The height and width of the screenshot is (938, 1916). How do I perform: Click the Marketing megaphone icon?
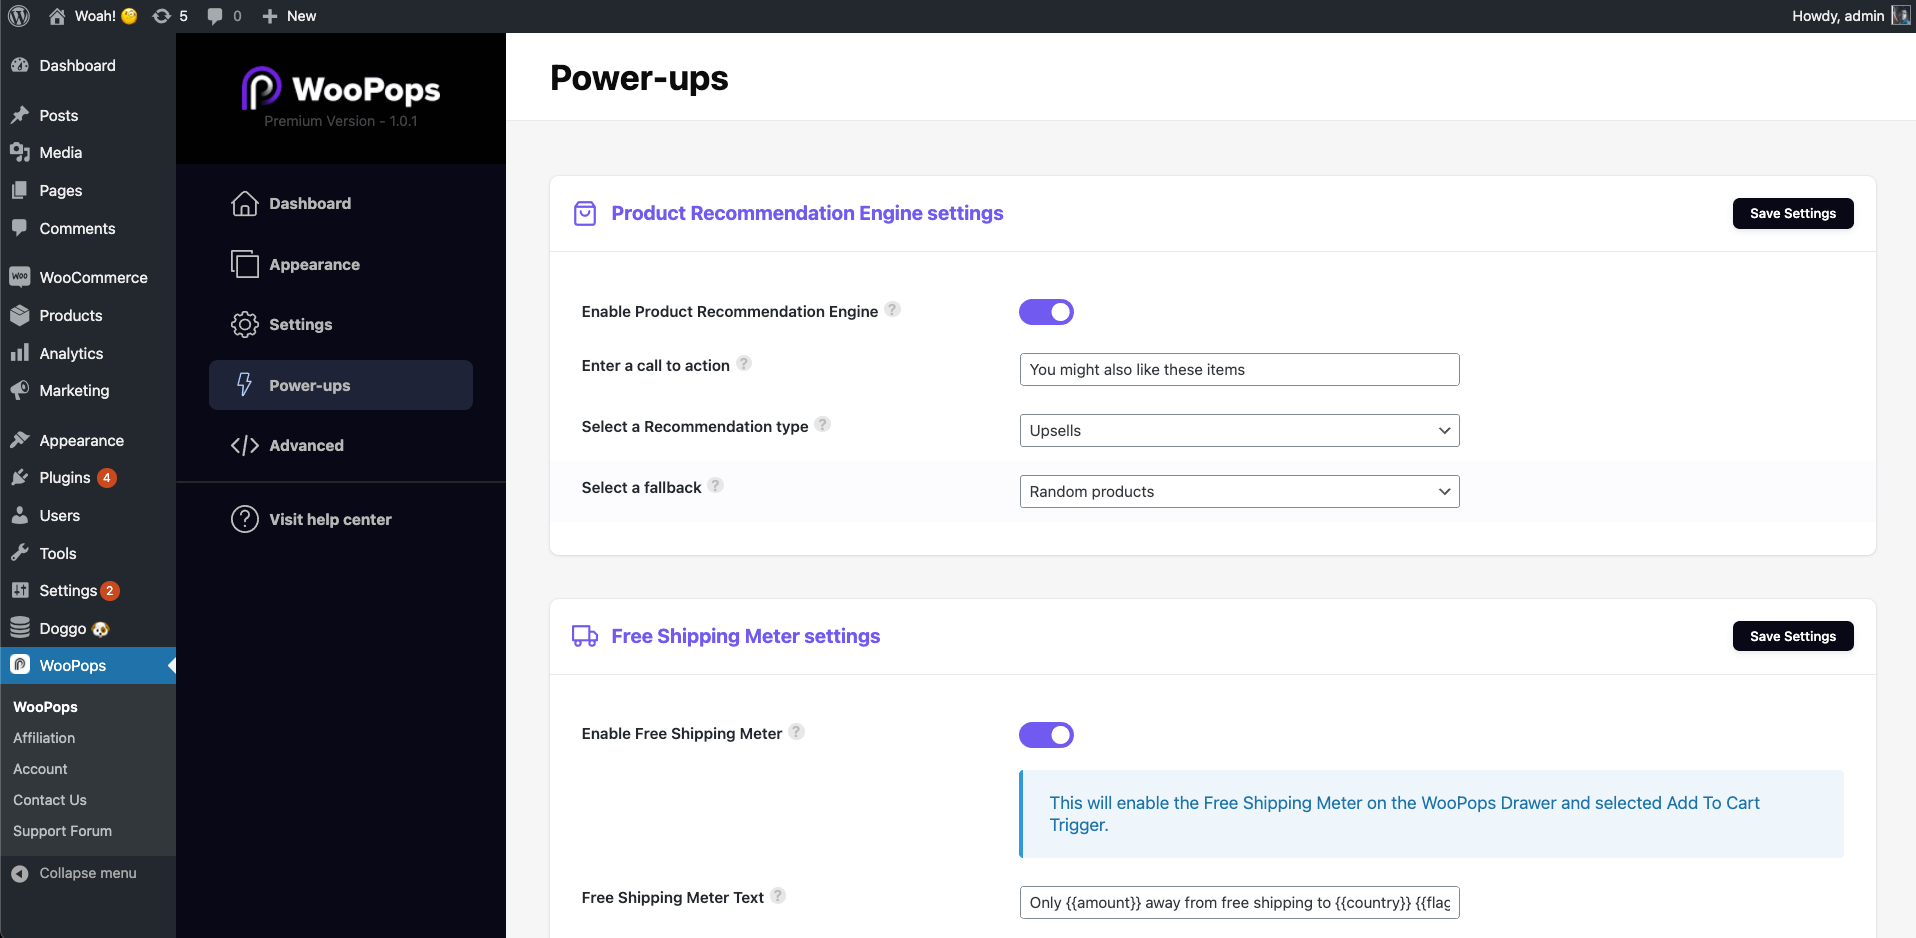20,390
